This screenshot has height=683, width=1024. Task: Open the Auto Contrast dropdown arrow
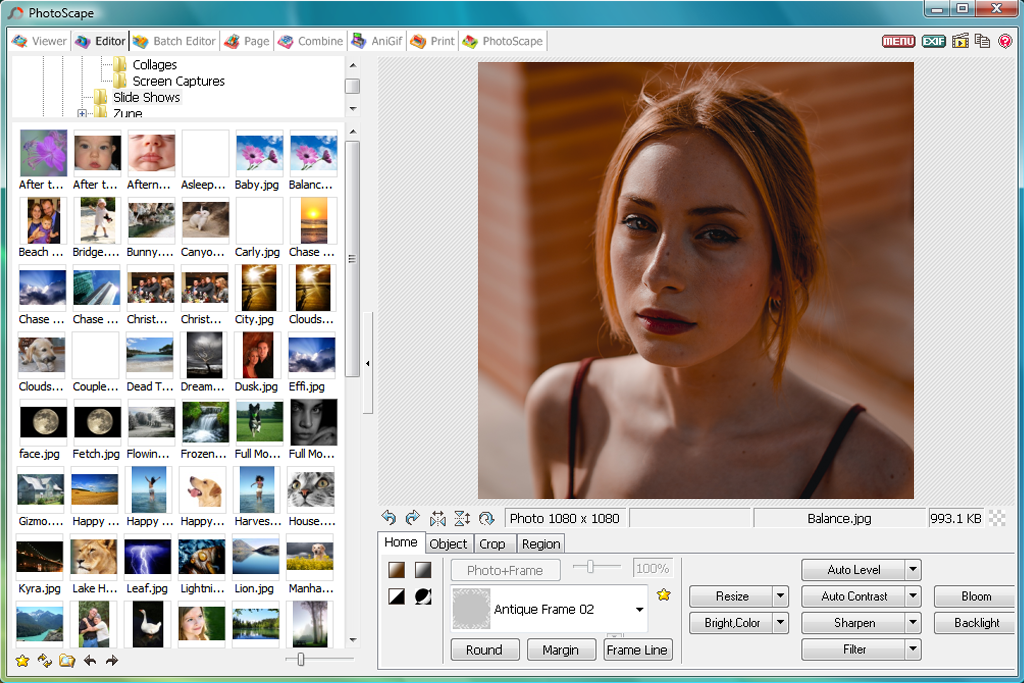[913, 596]
